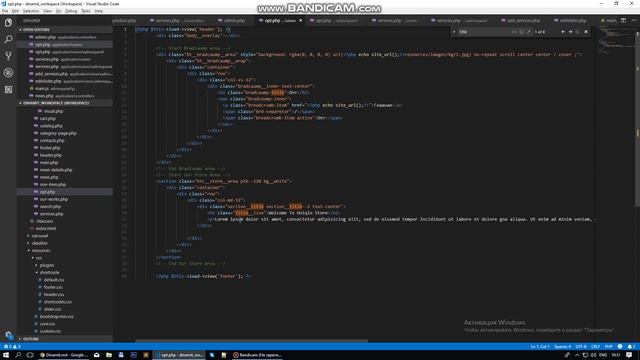This screenshot has height=360, width=640.
Task: Toggle Match Case in the find widget
Action: point(514,32)
